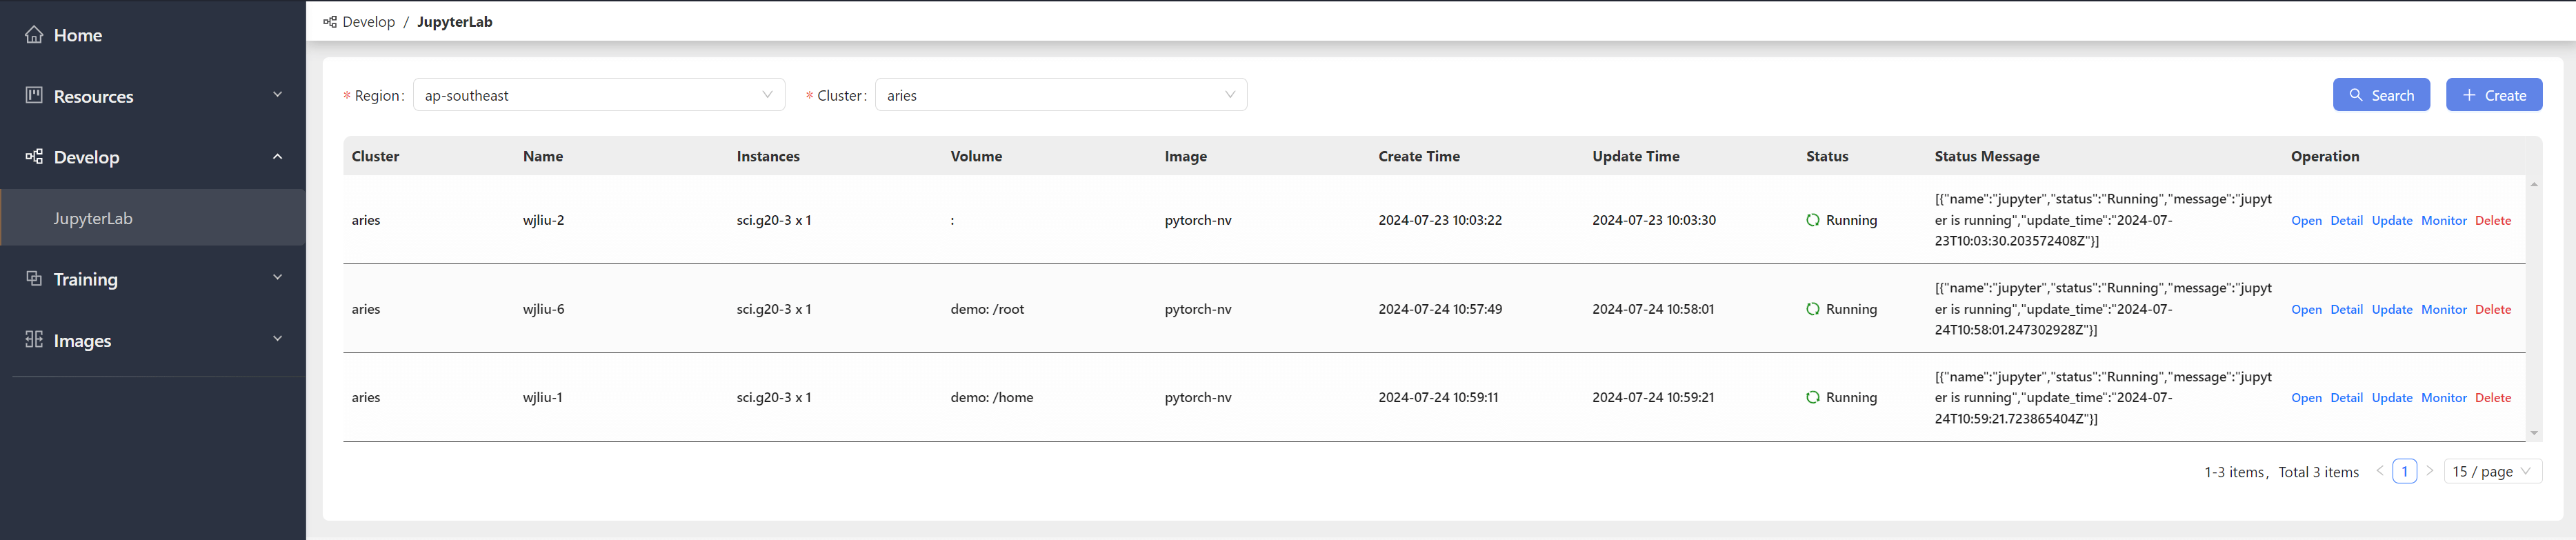Click Develop in the breadcrumb
The image size is (2576, 540).
click(x=368, y=22)
